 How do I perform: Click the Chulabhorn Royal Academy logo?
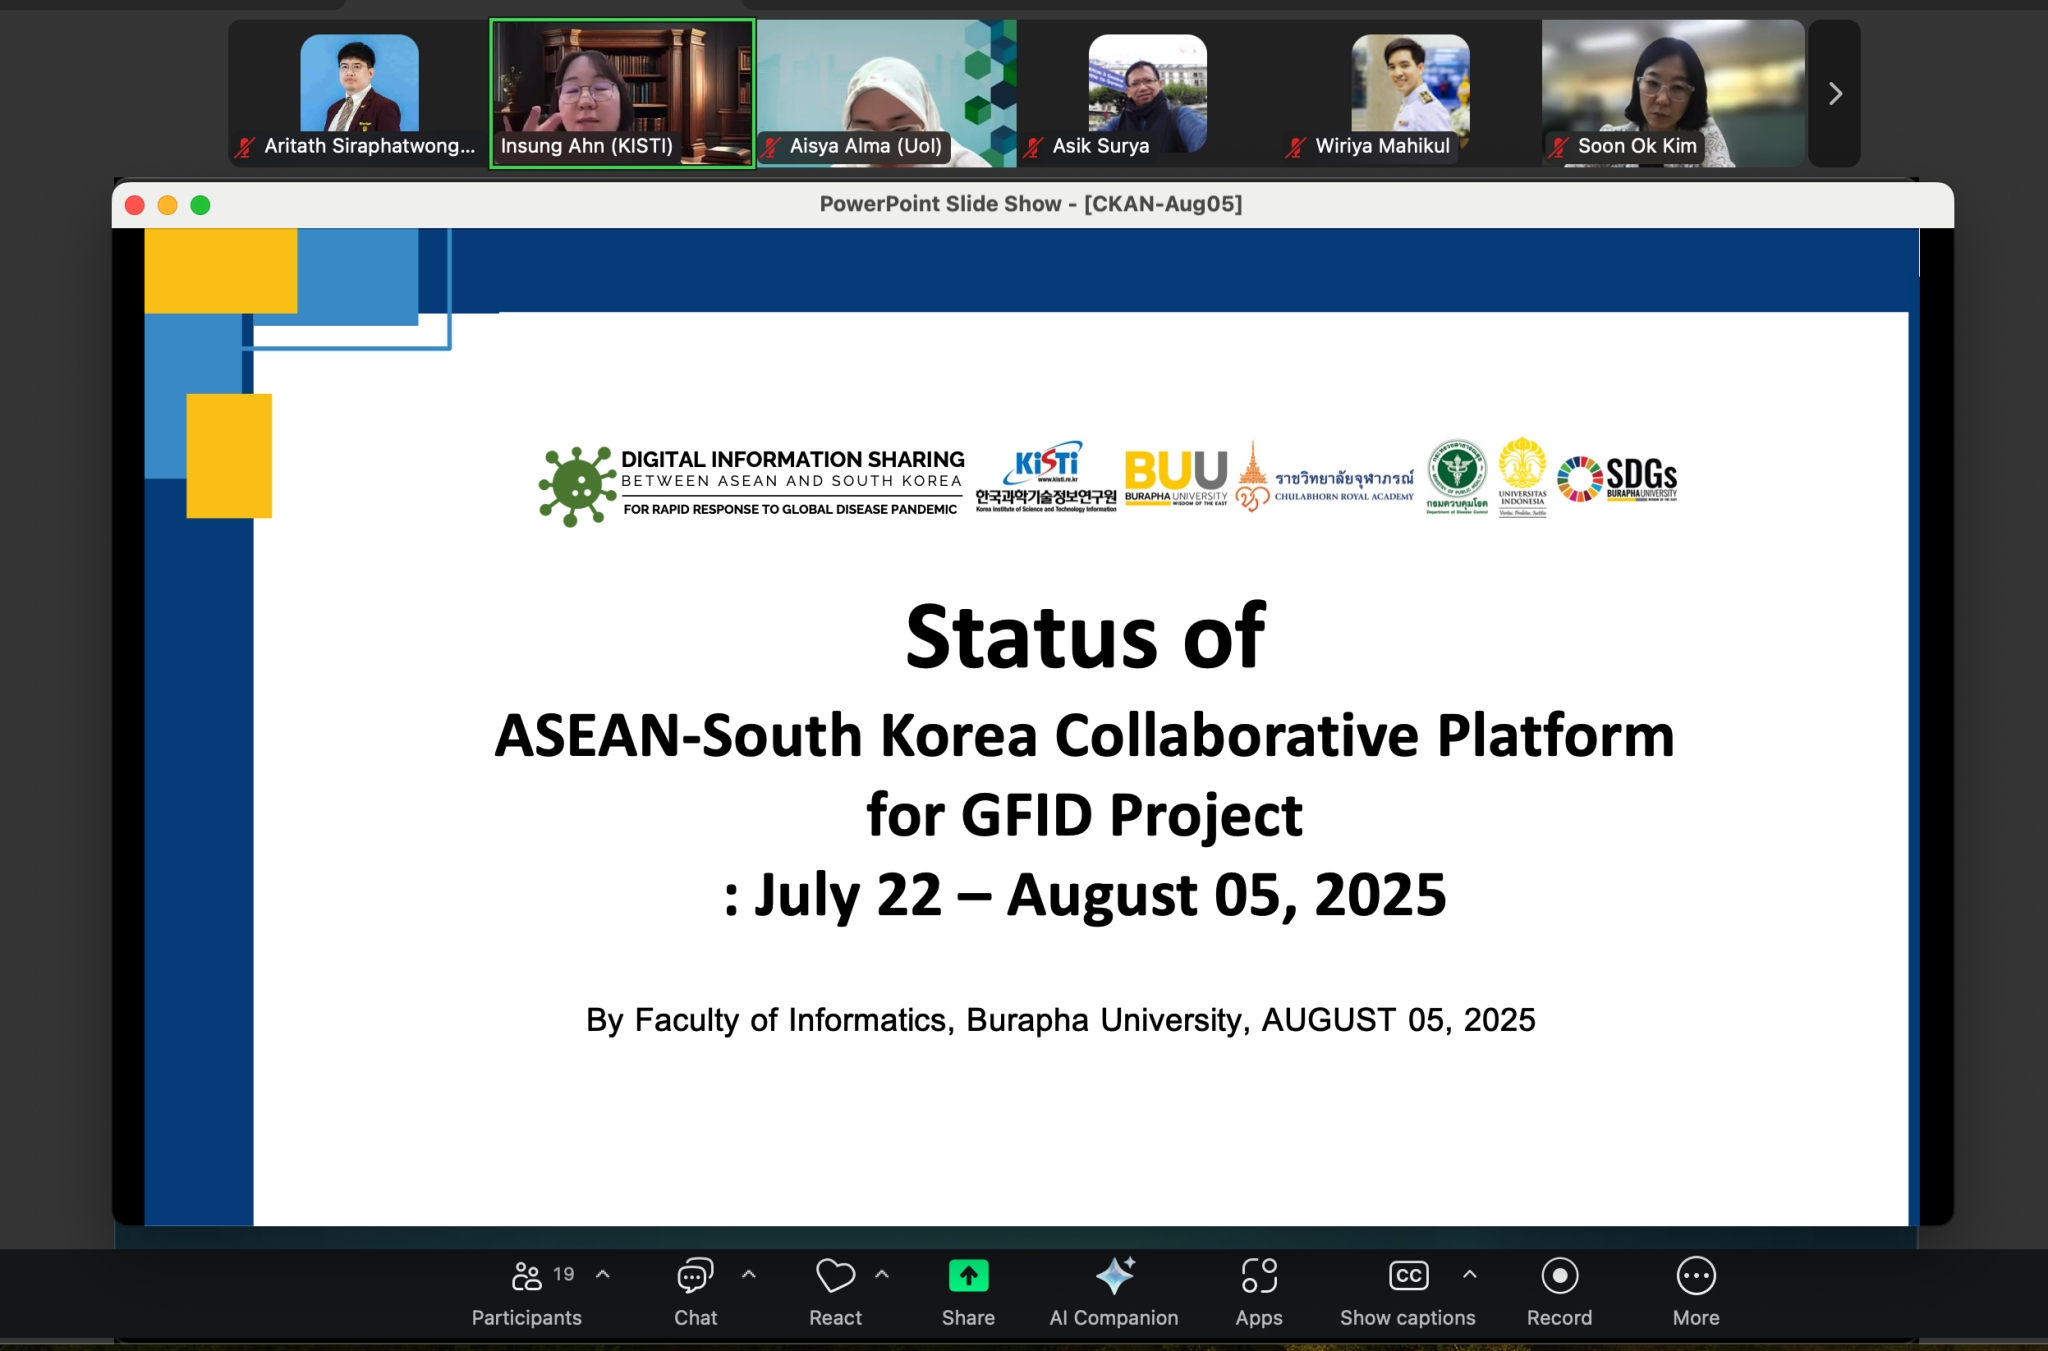point(1325,477)
